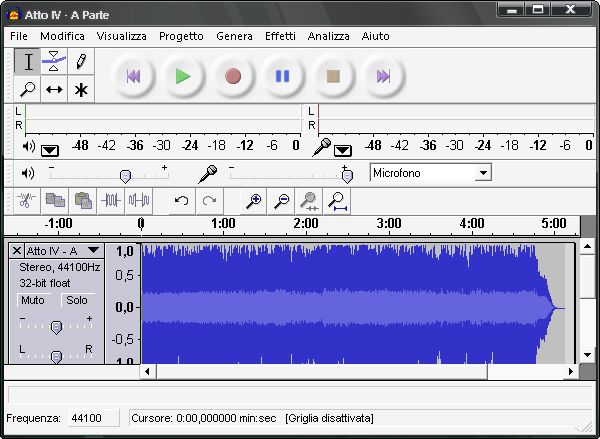Open the File menu
The width and height of the screenshot is (600, 439).
click(x=19, y=36)
